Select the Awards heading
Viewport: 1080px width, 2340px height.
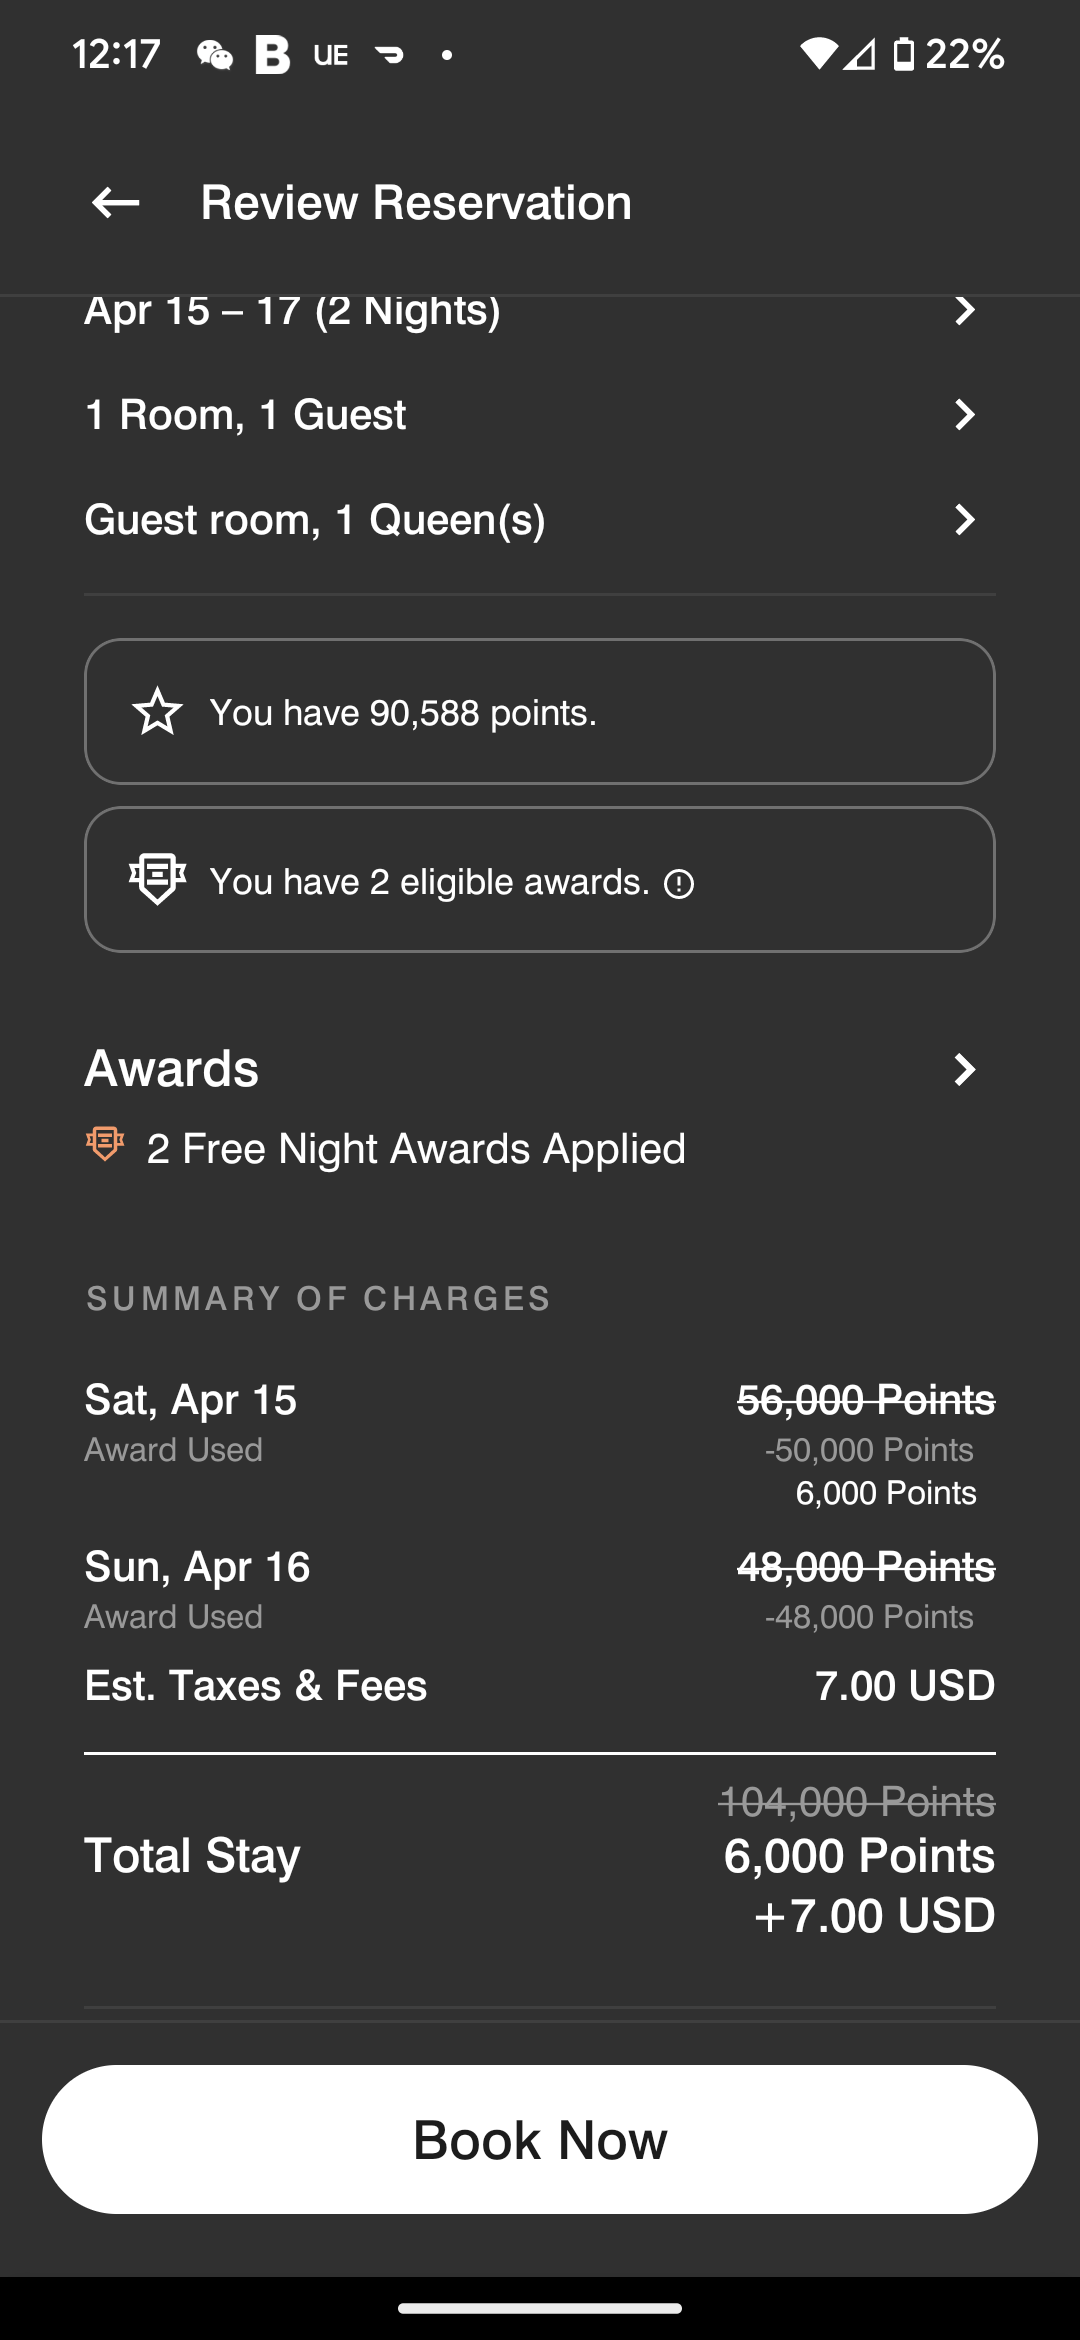click(172, 1069)
